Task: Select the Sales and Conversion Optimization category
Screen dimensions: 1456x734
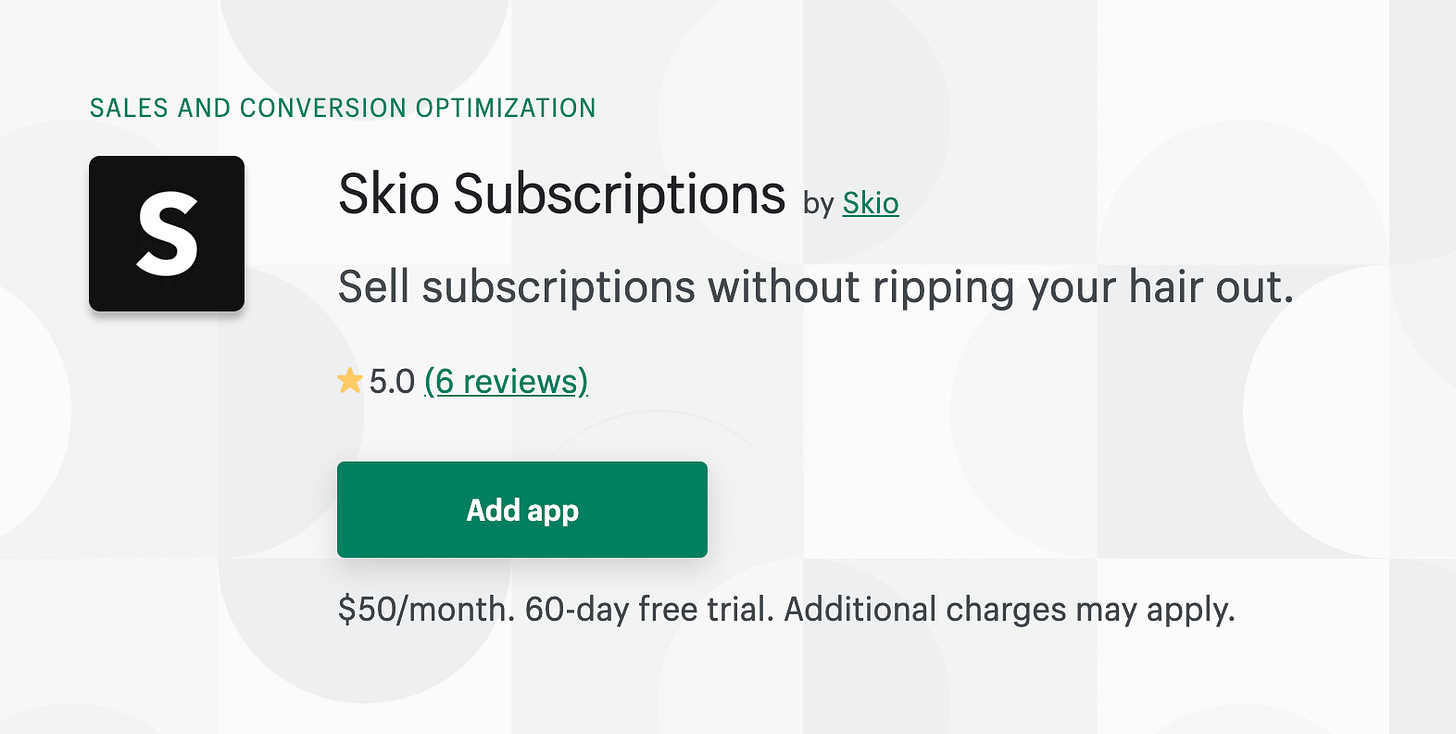Action: tap(343, 108)
